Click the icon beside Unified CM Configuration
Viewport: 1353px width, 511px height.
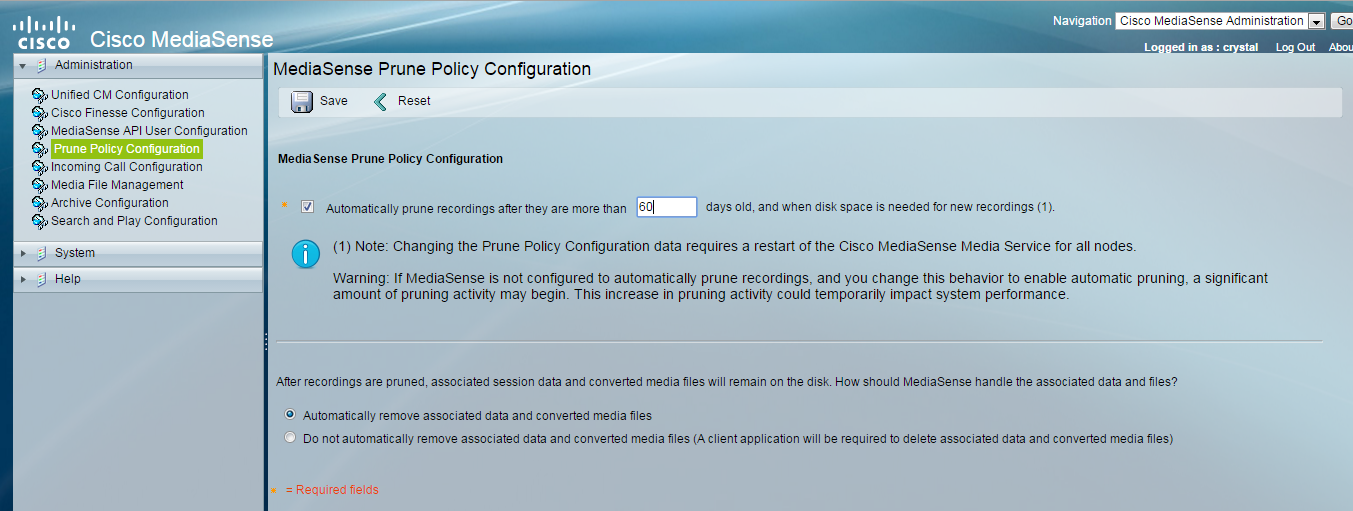[40, 96]
